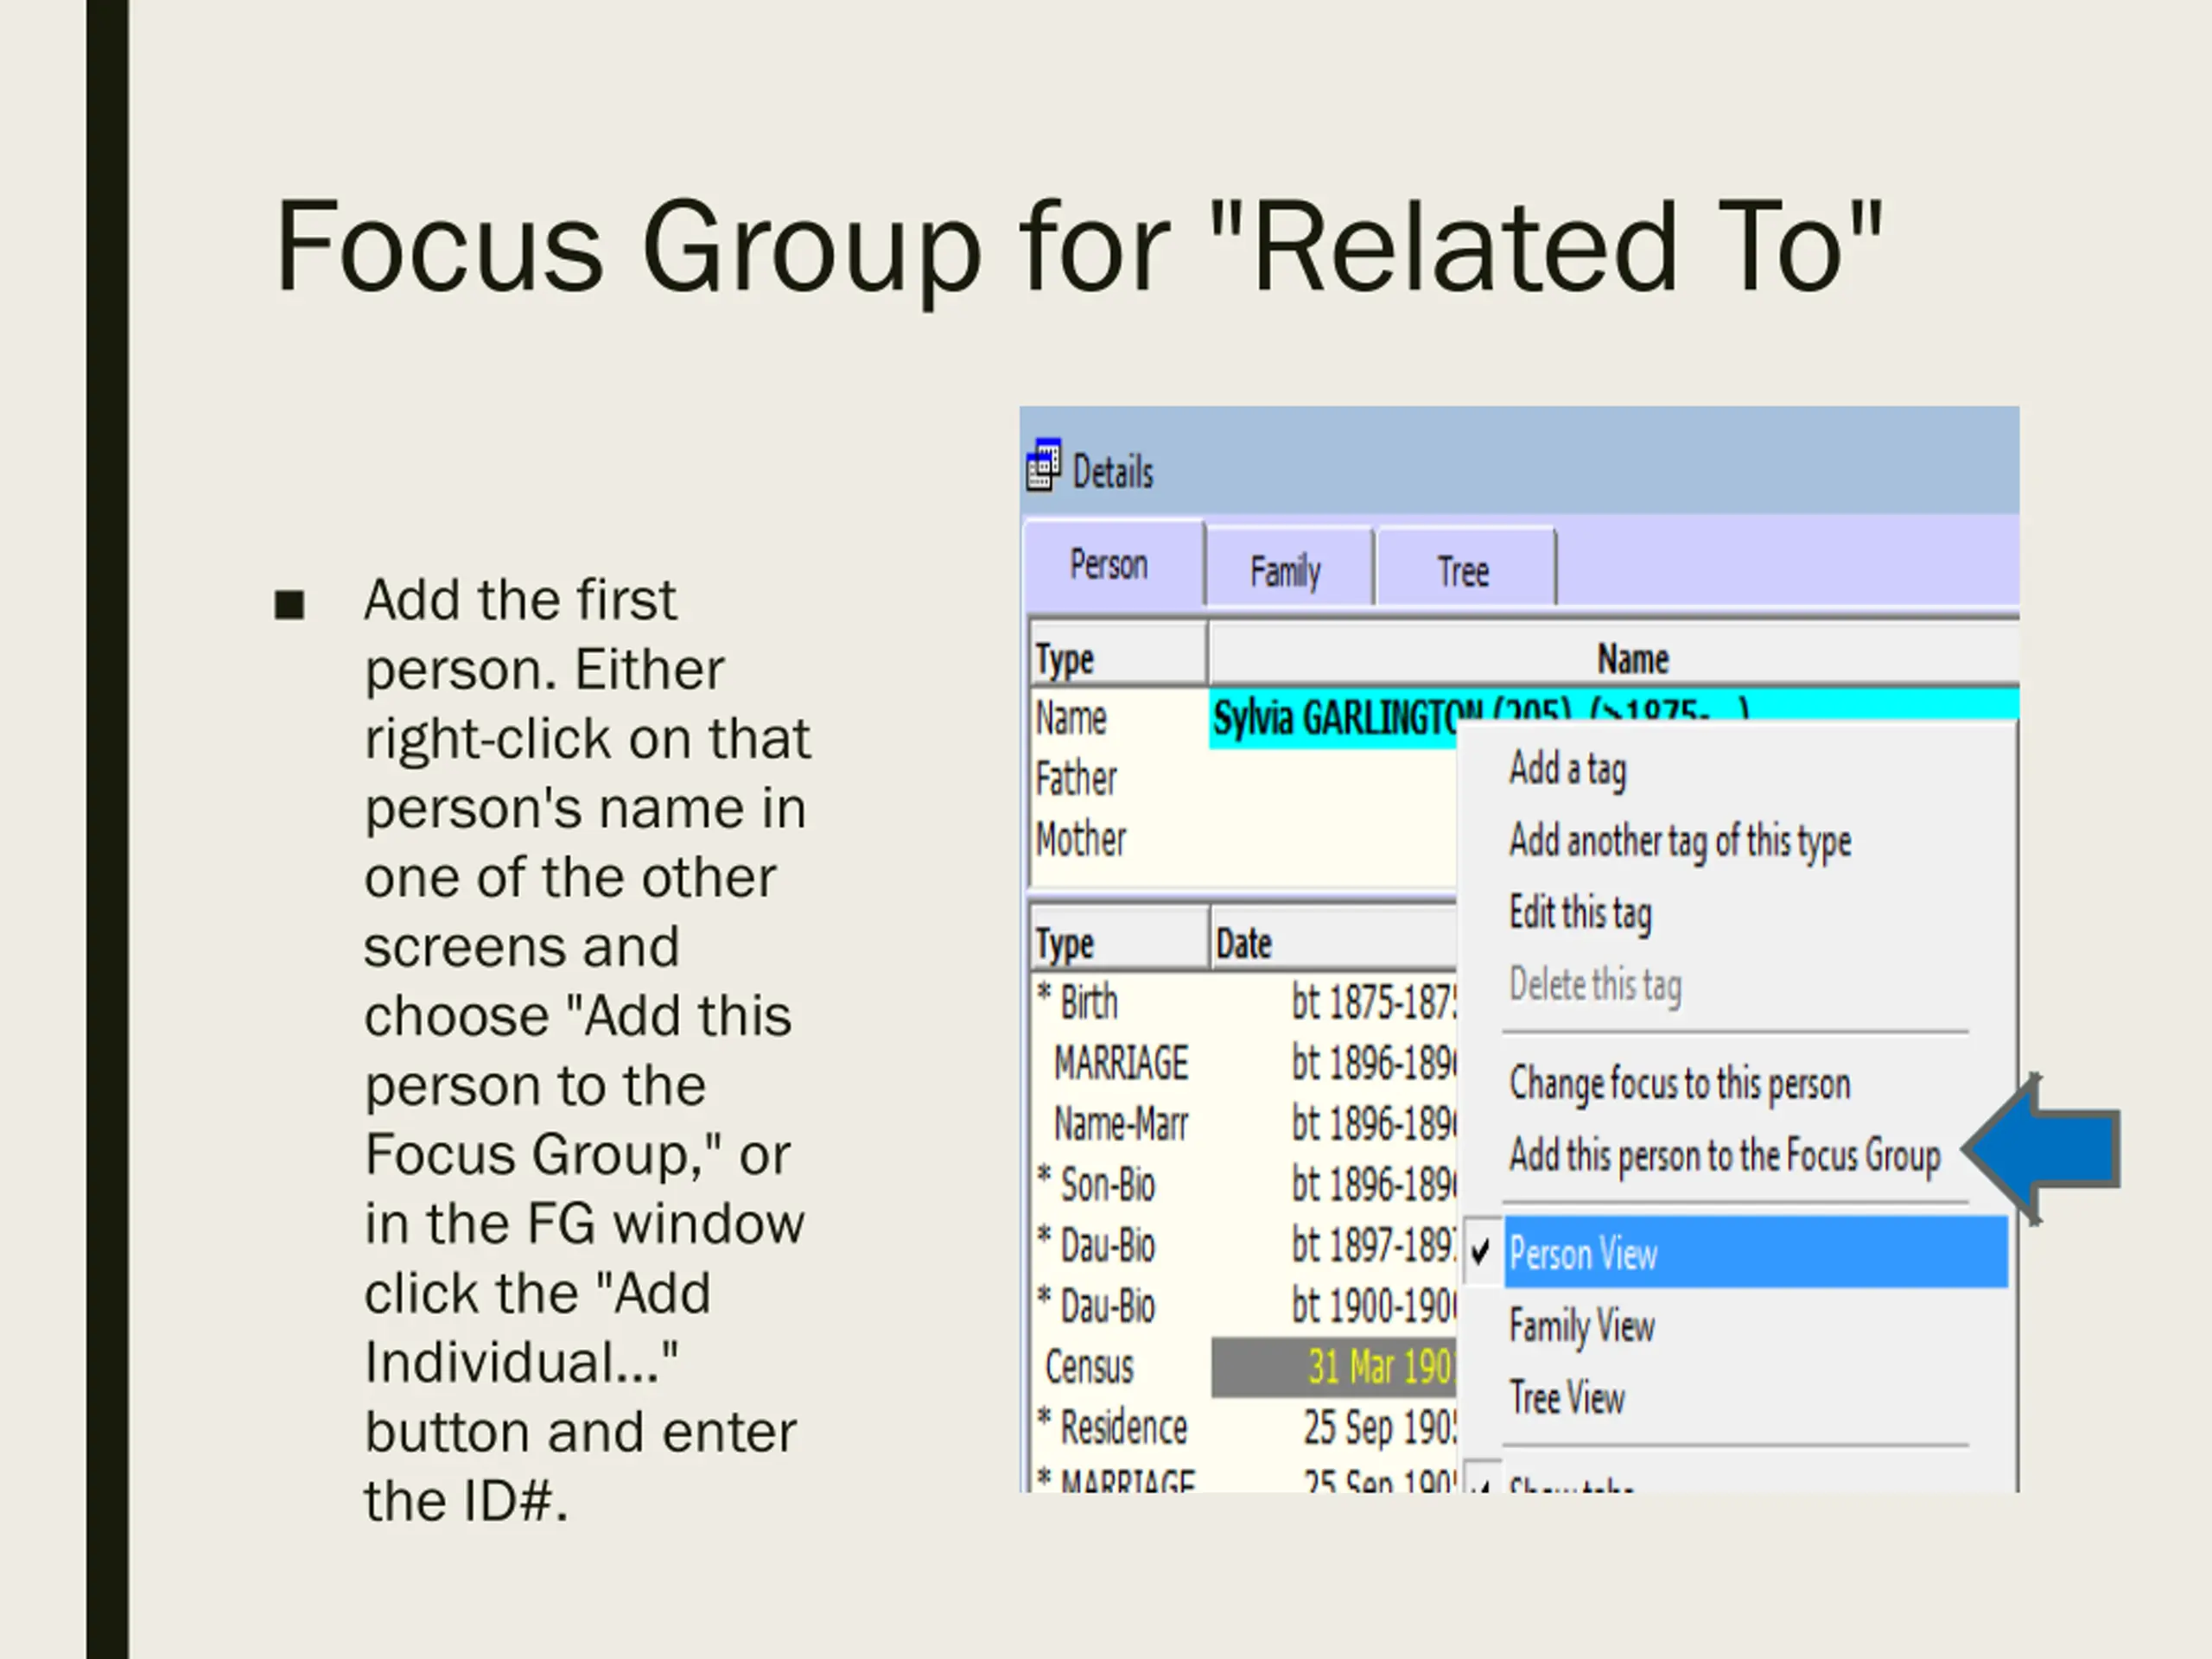This screenshot has width=2212, height=1659.
Task: Select the Person tab
Action: [1109, 565]
